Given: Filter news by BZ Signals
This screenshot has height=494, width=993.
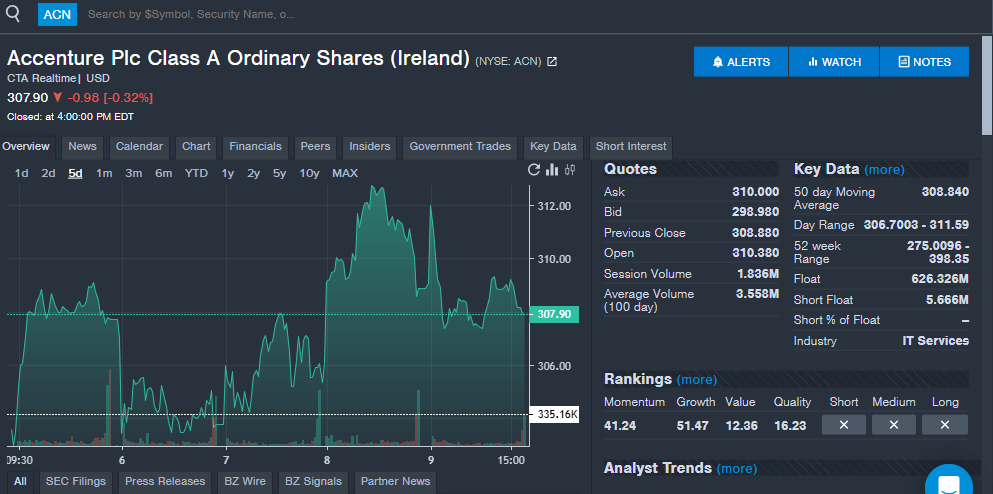Looking at the screenshot, I should pyautogui.click(x=313, y=481).
